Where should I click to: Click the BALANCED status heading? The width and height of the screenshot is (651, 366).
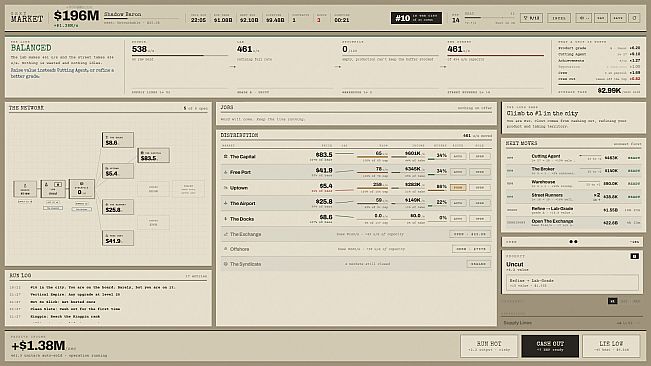(31, 48)
